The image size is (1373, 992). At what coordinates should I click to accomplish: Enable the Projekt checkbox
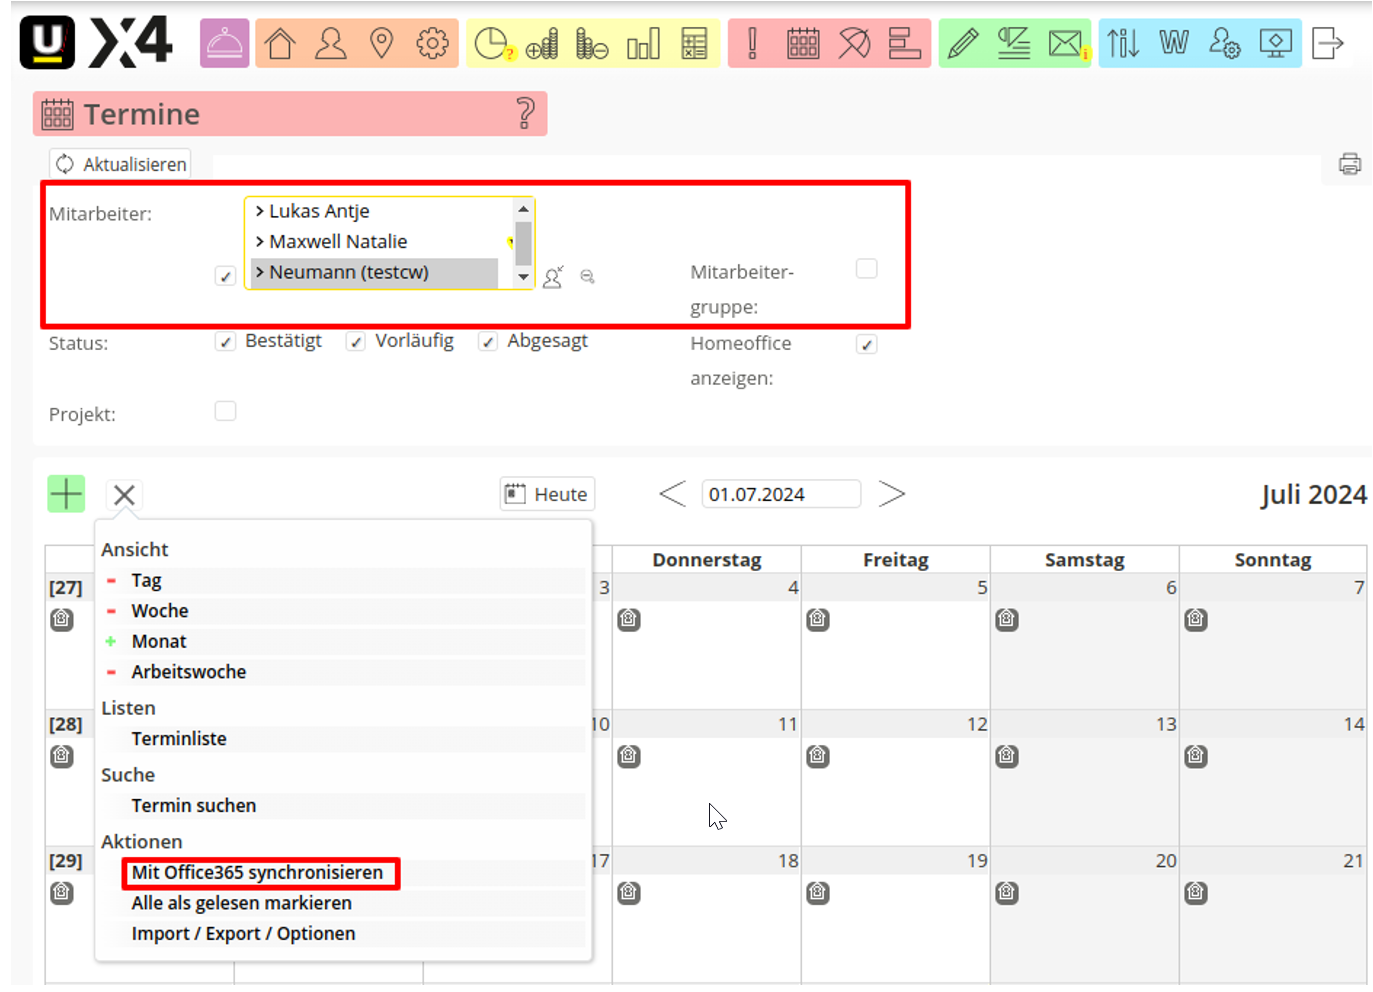tap(225, 412)
